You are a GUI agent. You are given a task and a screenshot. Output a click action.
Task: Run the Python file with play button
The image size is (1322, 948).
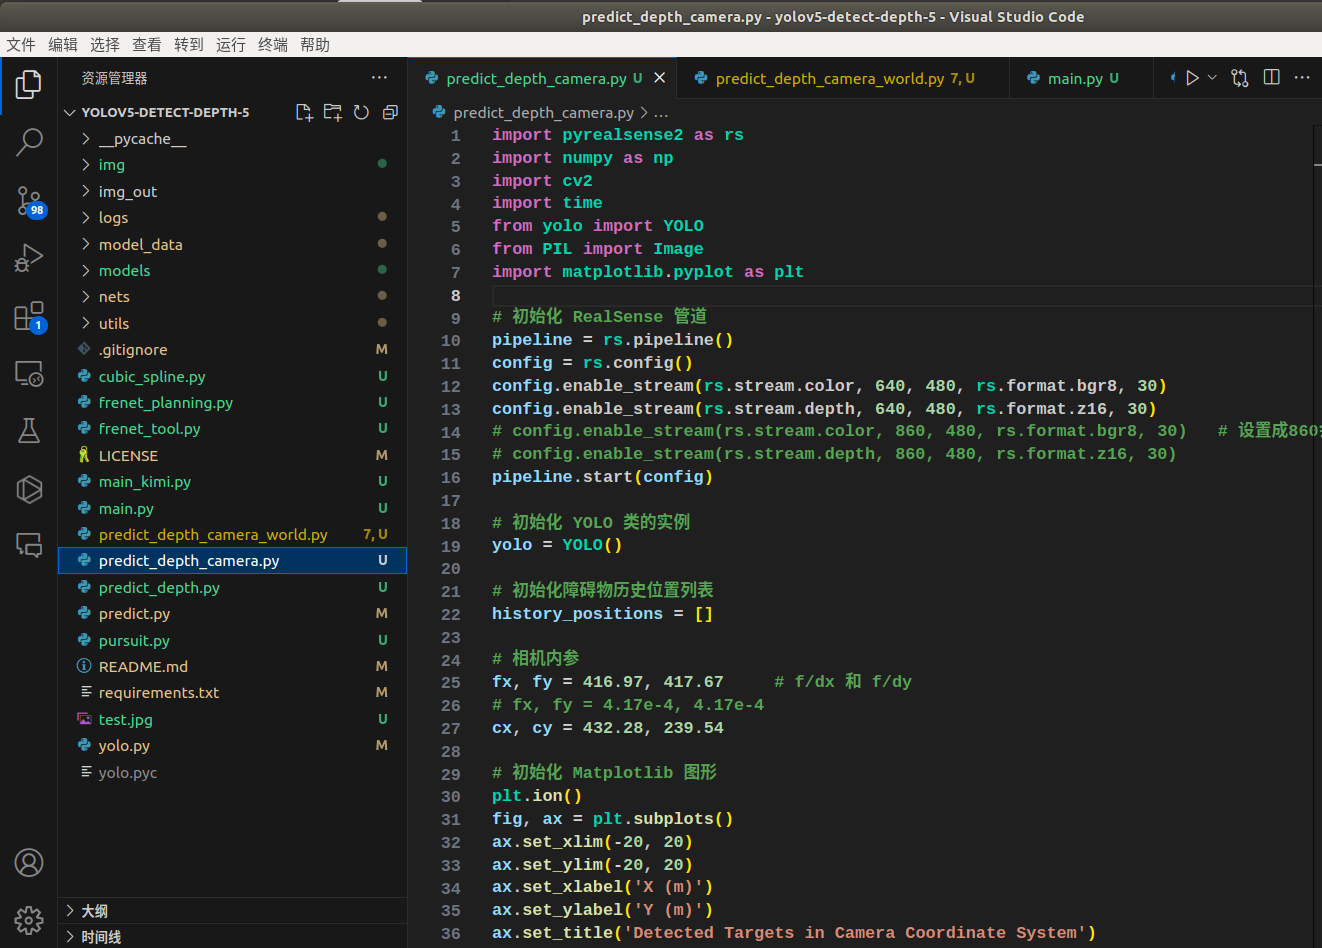pyautogui.click(x=1192, y=78)
